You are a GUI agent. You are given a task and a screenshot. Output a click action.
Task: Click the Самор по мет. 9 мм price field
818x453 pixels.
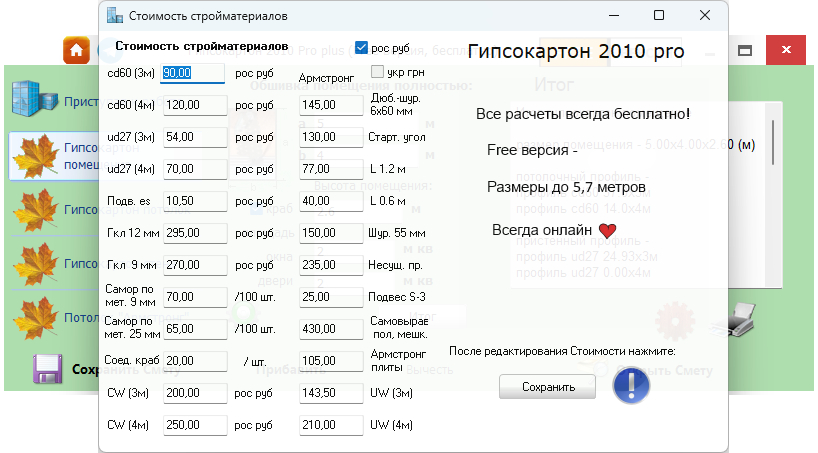(x=195, y=297)
